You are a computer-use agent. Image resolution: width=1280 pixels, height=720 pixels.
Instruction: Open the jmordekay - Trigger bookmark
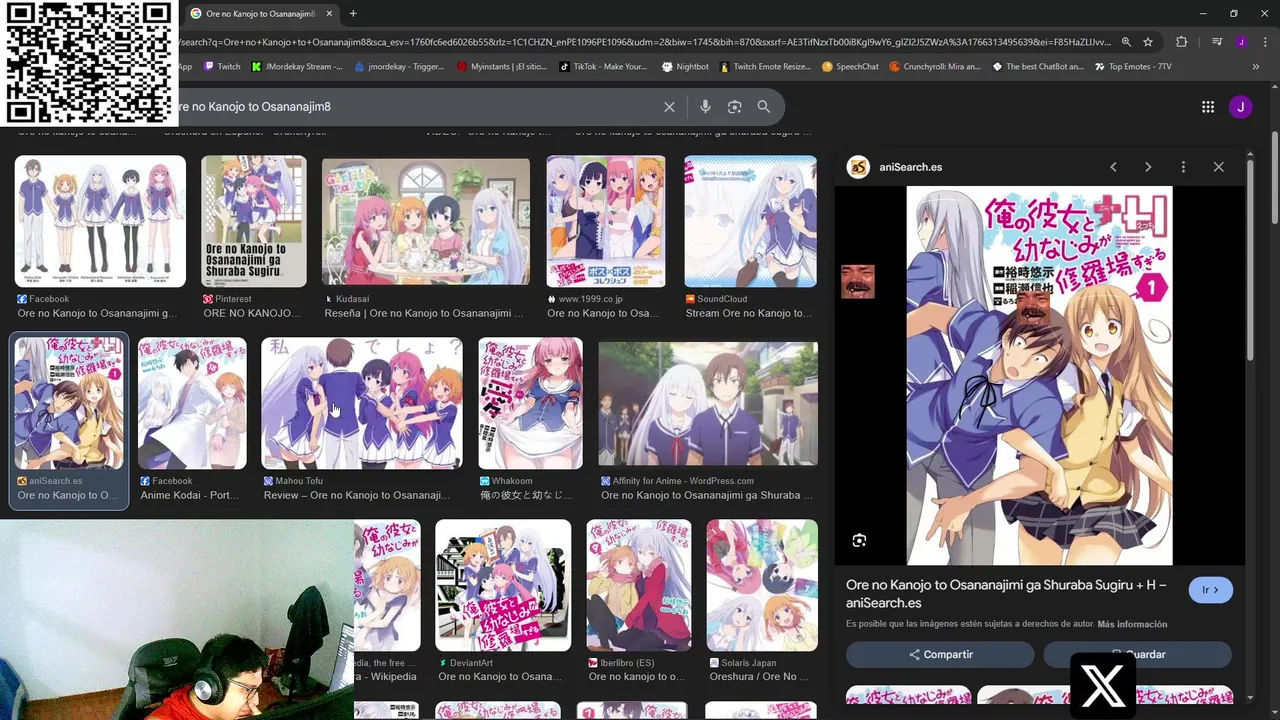pyautogui.click(x=399, y=67)
